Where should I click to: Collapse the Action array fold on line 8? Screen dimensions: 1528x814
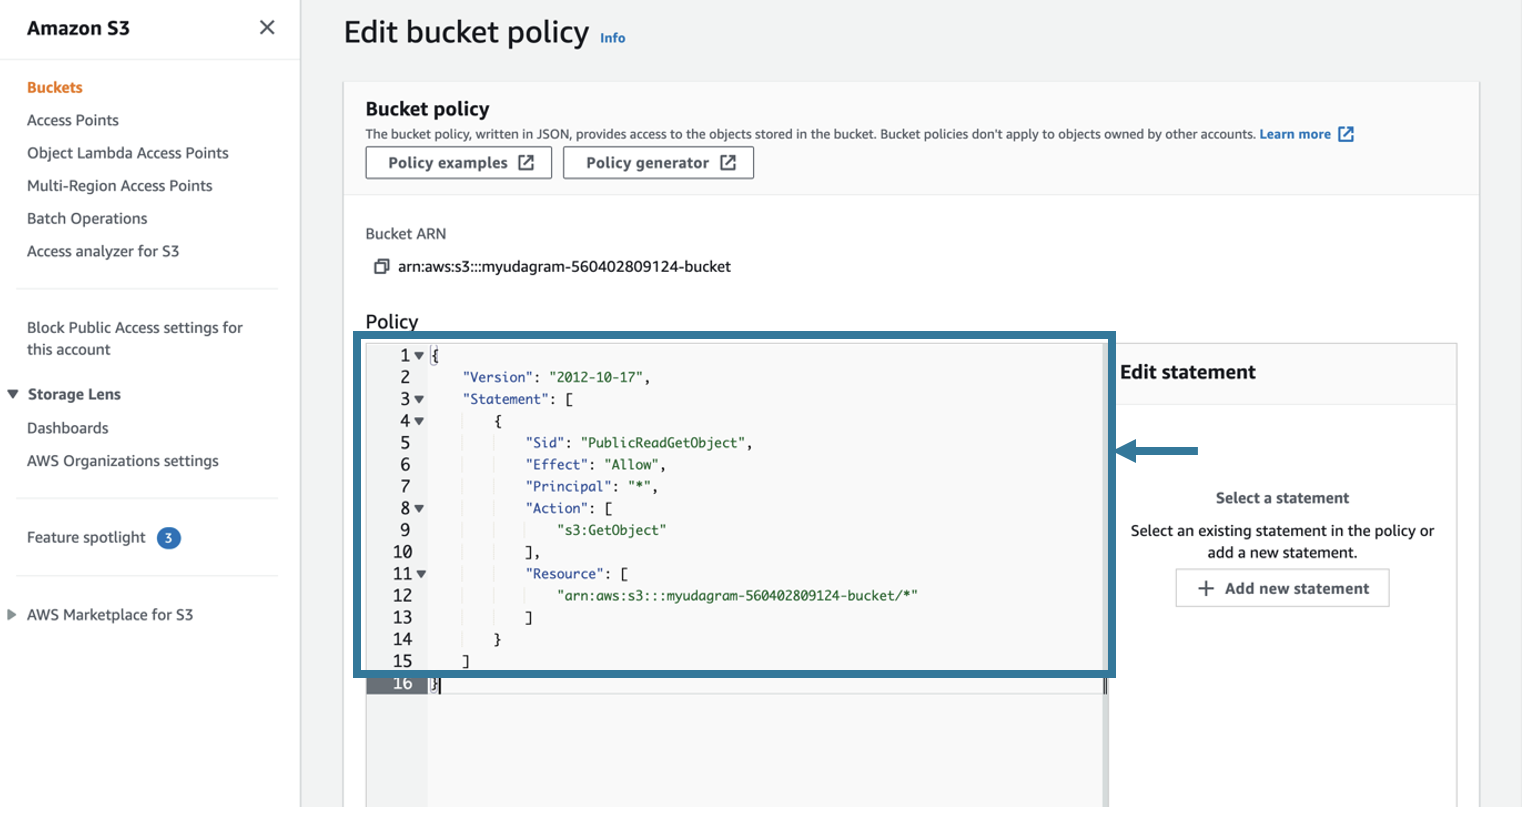pos(419,508)
